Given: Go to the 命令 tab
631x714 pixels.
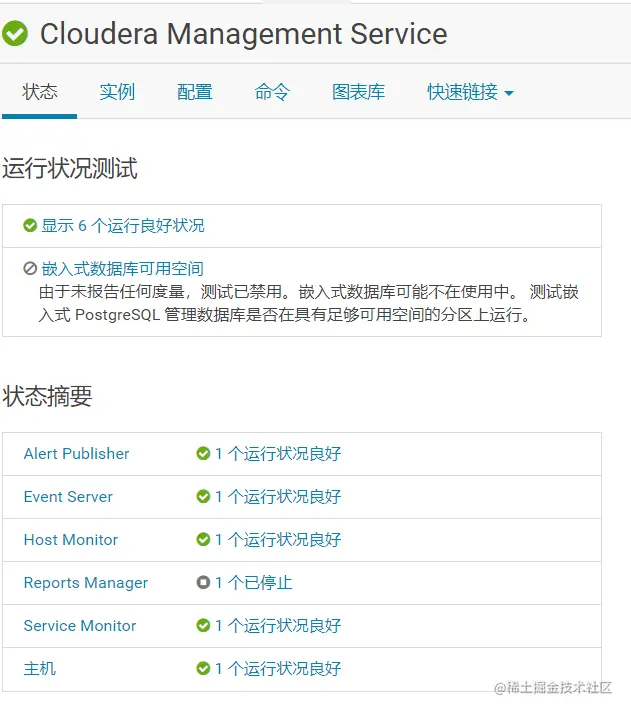Looking at the screenshot, I should [272, 92].
